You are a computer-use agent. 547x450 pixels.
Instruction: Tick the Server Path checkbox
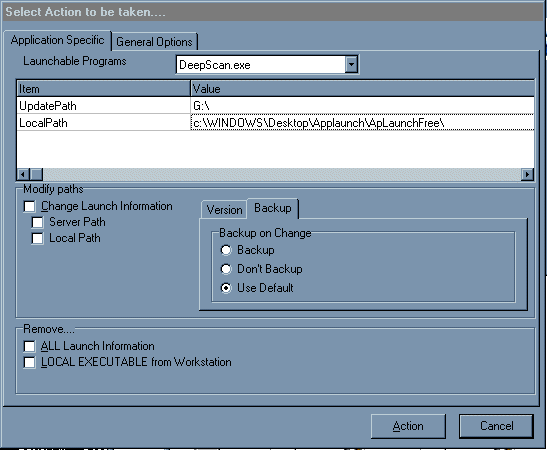pos(37,222)
